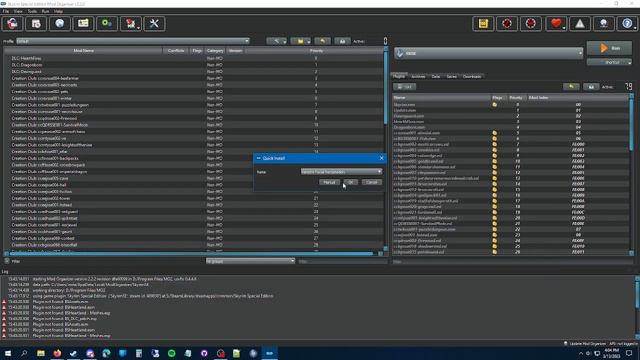Select the DLC: HearthFires mod row

coord(193,58)
